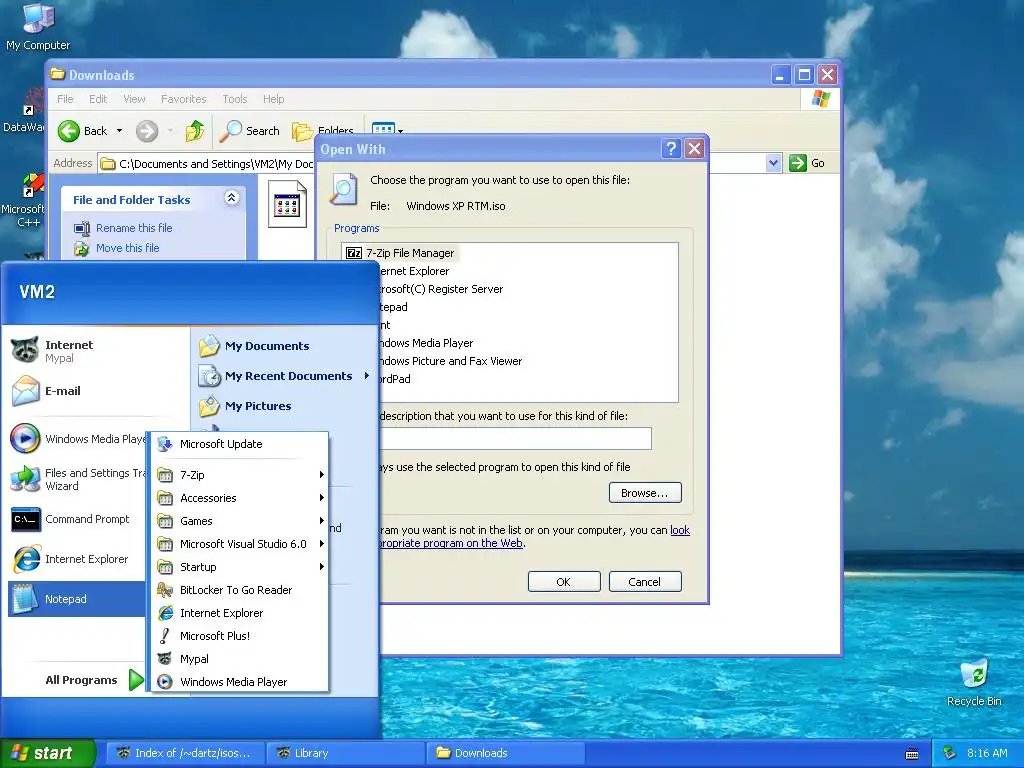Open Command Prompt from Start menu
Viewport: 1024px width, 768px height.
77,519
